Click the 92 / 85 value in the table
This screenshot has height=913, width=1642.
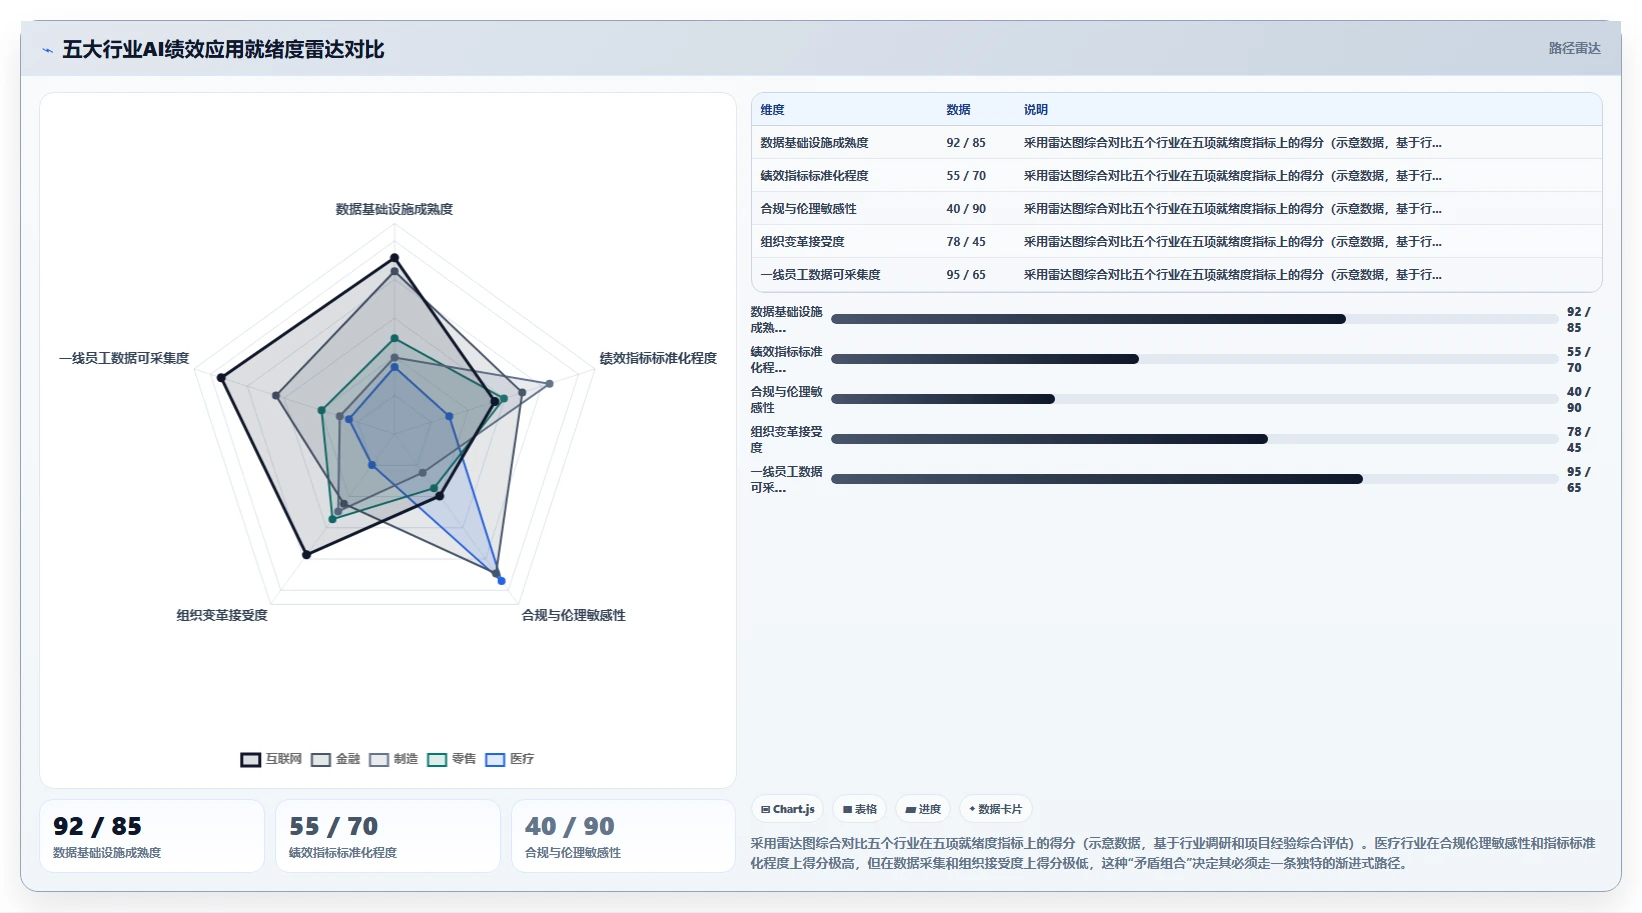click(x=966, y=143)
